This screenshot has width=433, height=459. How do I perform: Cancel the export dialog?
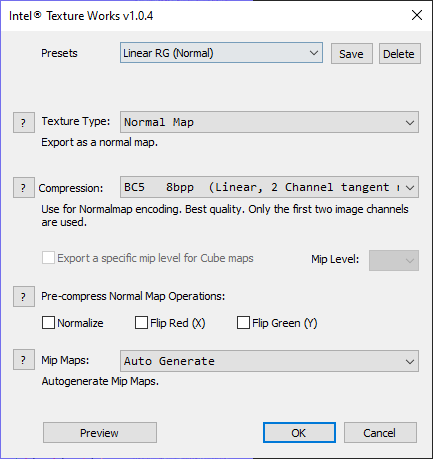(380, 433)
